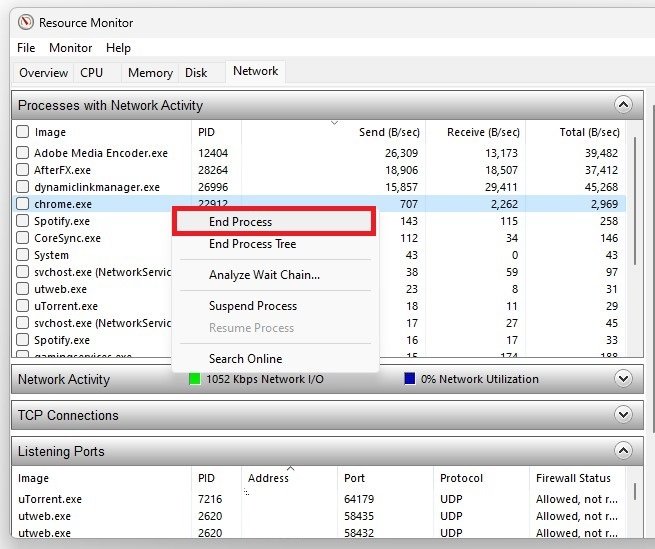Sort listening ports by Port column header
This screenshot has height=549, width=655.
point(385,478)
